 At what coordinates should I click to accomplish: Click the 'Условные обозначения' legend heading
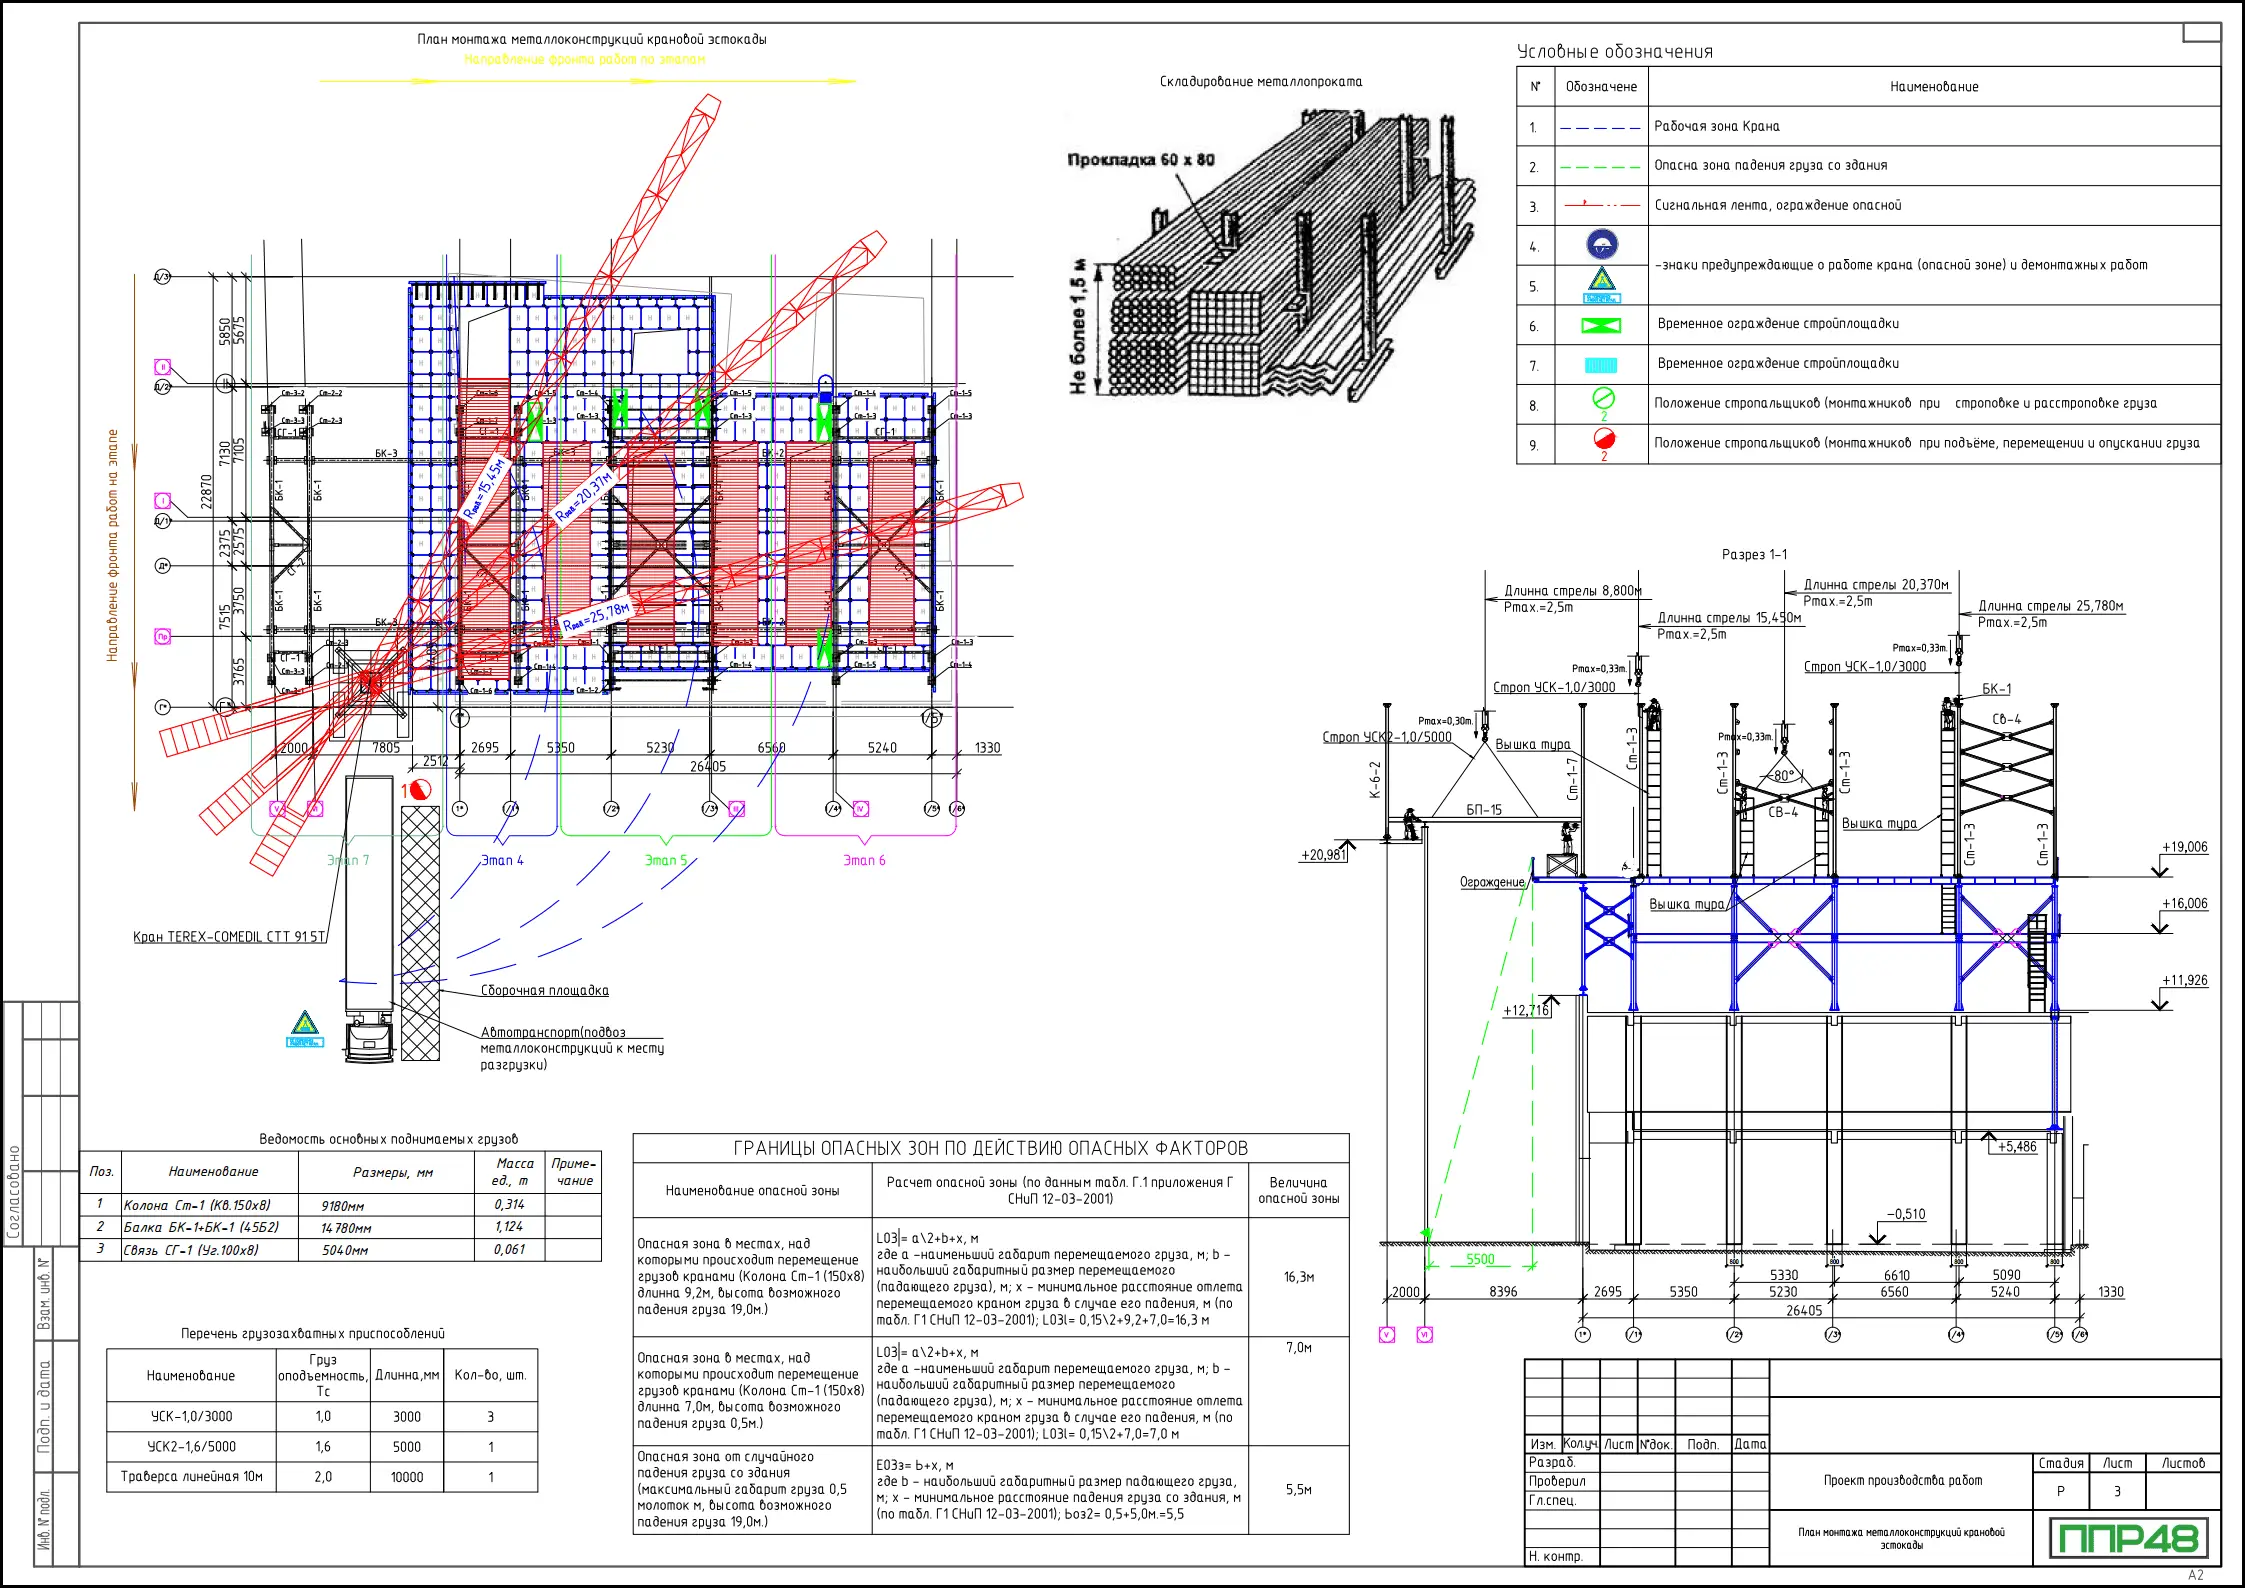tap(1614, 52)
